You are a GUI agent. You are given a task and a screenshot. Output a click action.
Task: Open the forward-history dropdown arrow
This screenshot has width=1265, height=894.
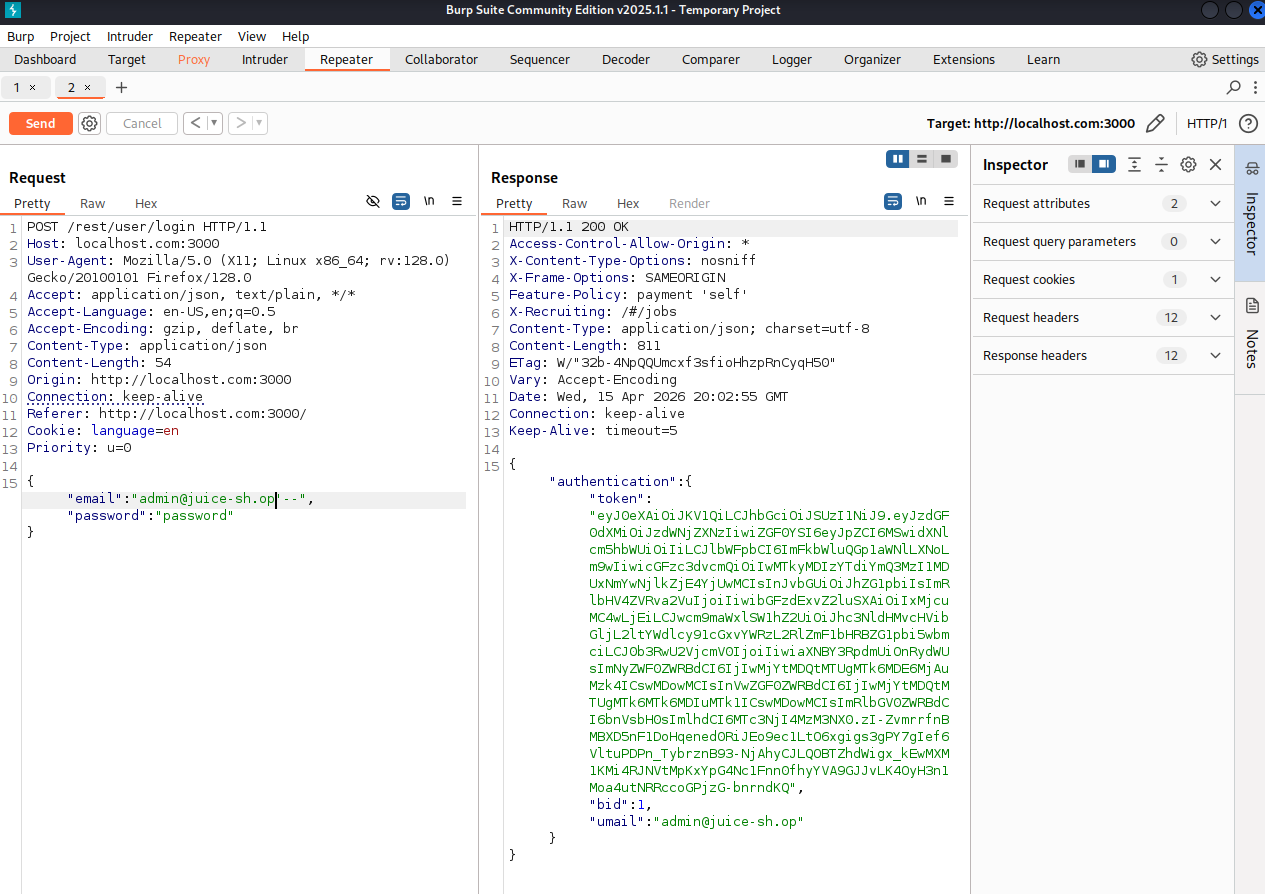[260, 123]
